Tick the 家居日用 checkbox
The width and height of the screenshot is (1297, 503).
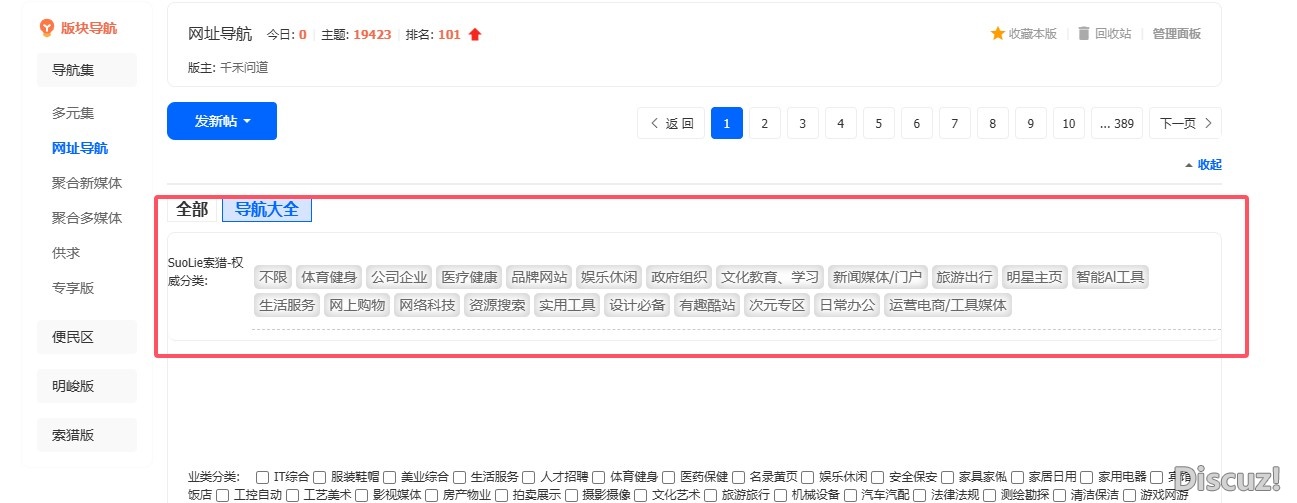click(1019, 477)
